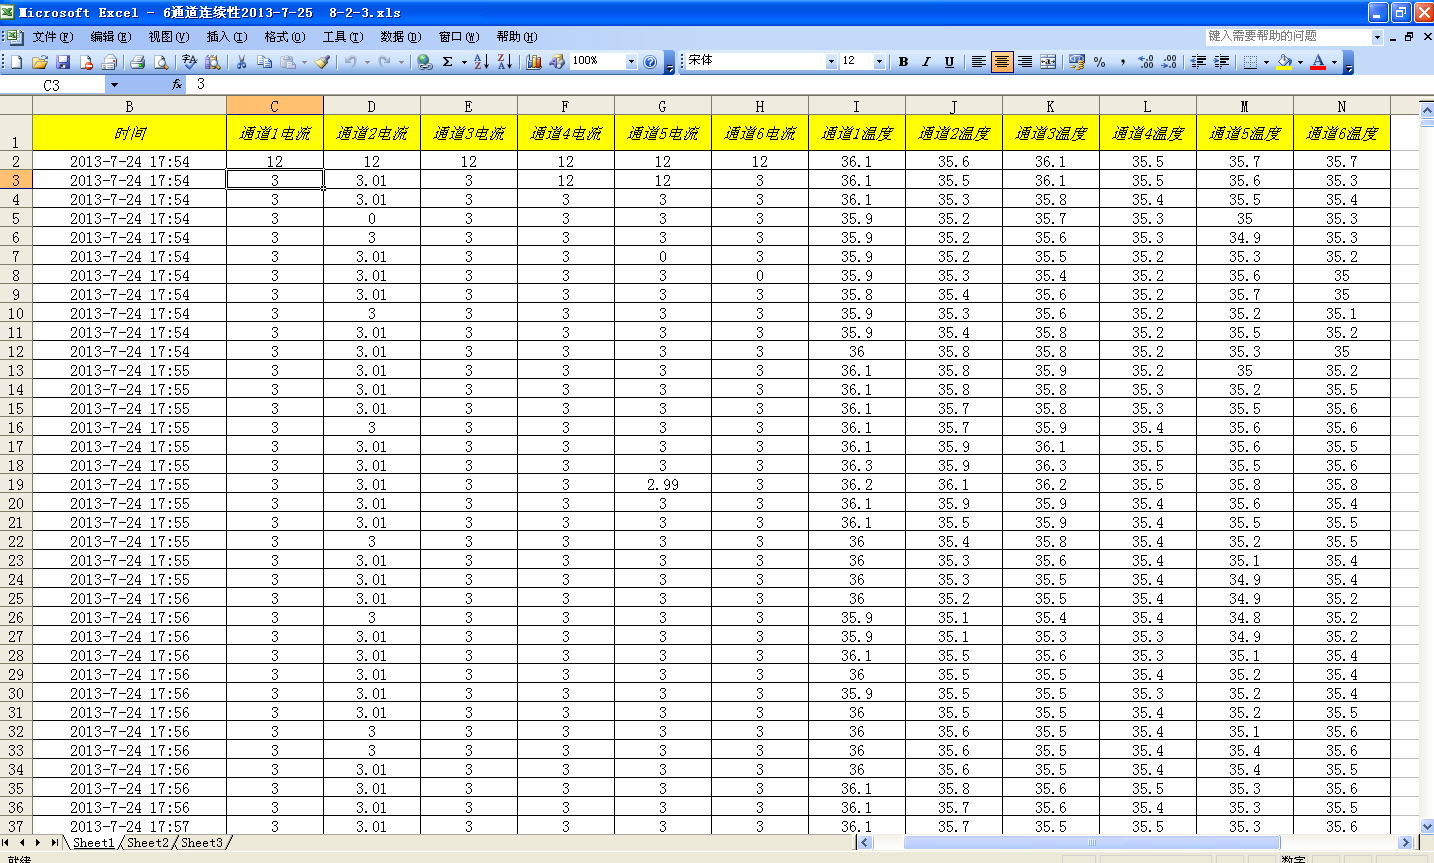Expand the font name dropdown showing 宋体

click(x=830, y=62)
